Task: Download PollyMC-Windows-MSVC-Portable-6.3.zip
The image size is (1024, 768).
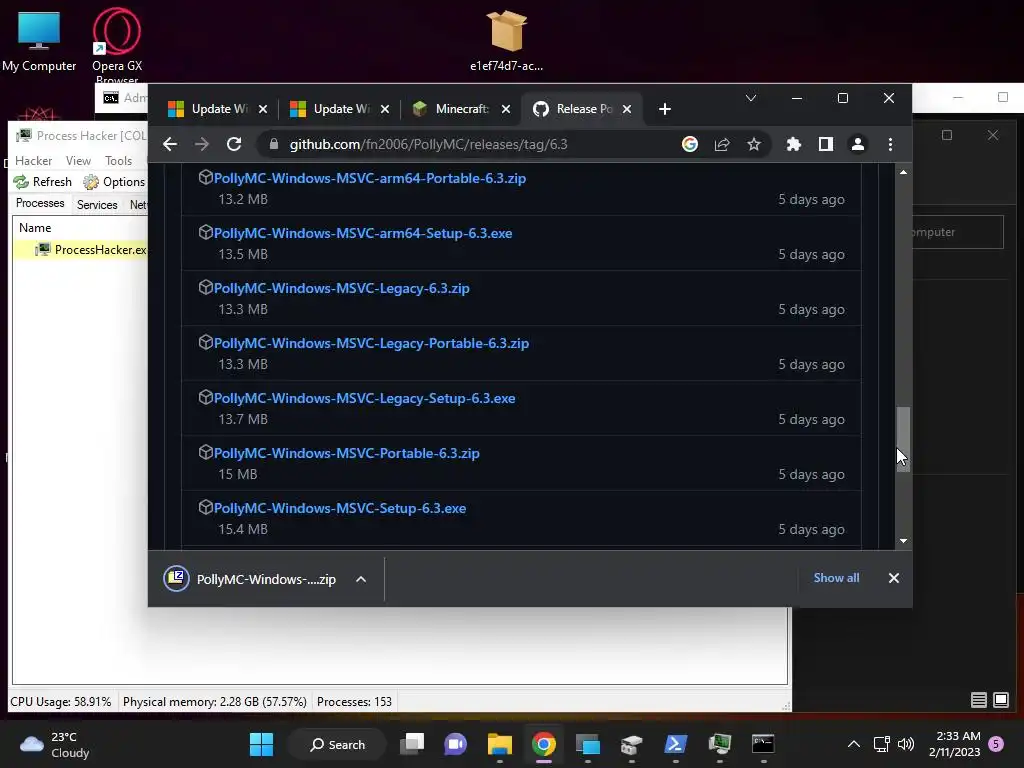Action: pos(346,453)
